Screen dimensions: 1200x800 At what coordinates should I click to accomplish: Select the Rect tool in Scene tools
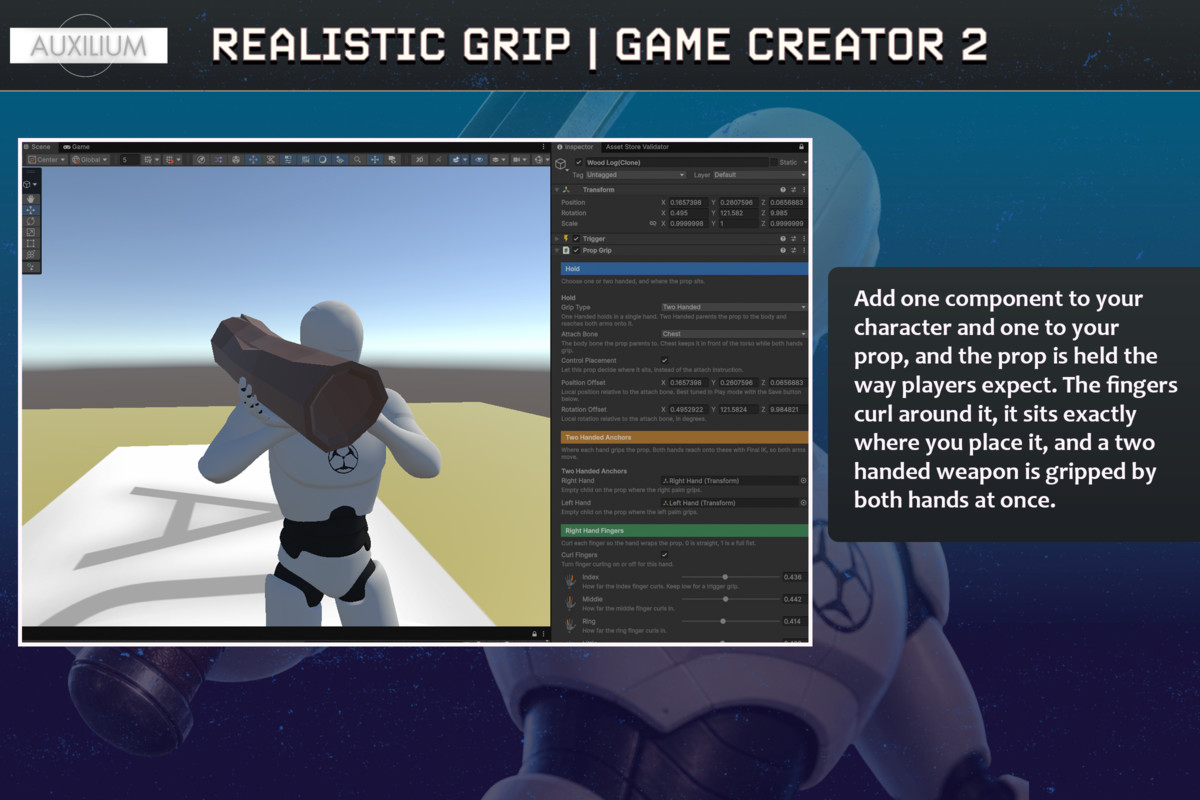point(31,243)
